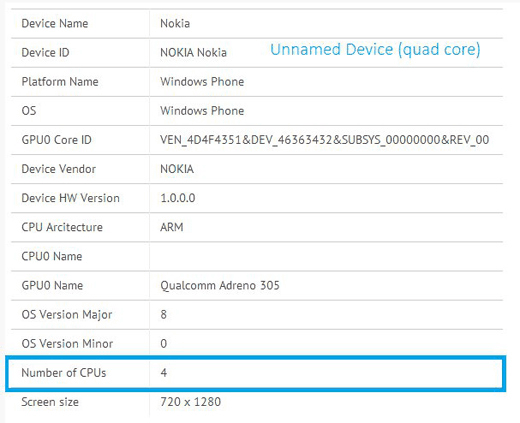
Task: Select the Qualcomm Adreno 305 value
Action: click(220, 285)
